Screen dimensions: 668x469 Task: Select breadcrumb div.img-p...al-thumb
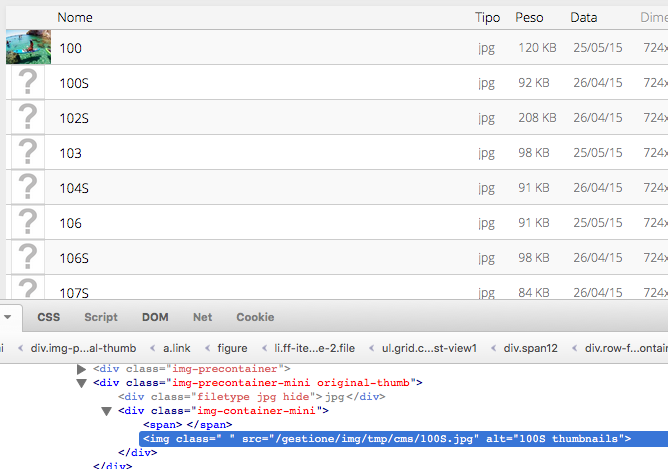coord(83,348)
